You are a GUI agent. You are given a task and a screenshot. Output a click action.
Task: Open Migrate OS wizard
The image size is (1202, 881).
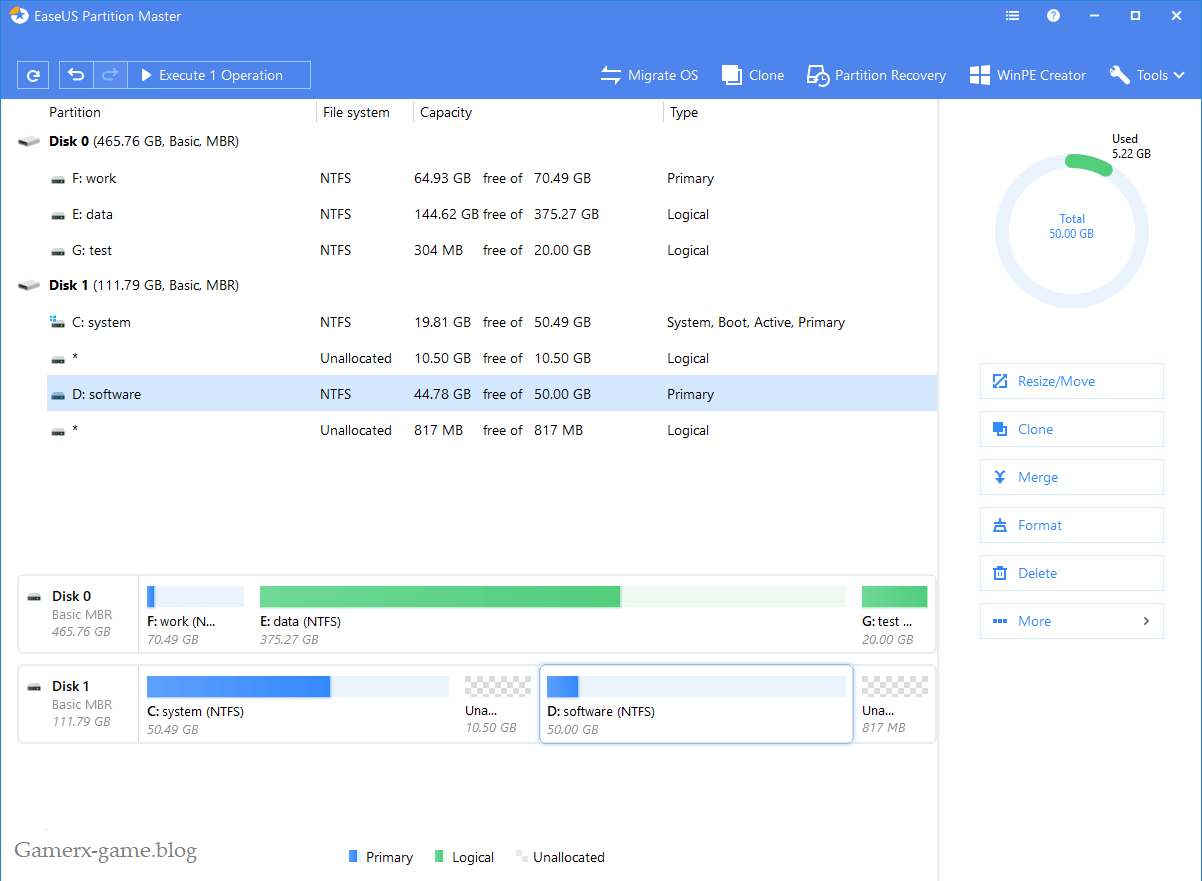click(649, 75)
